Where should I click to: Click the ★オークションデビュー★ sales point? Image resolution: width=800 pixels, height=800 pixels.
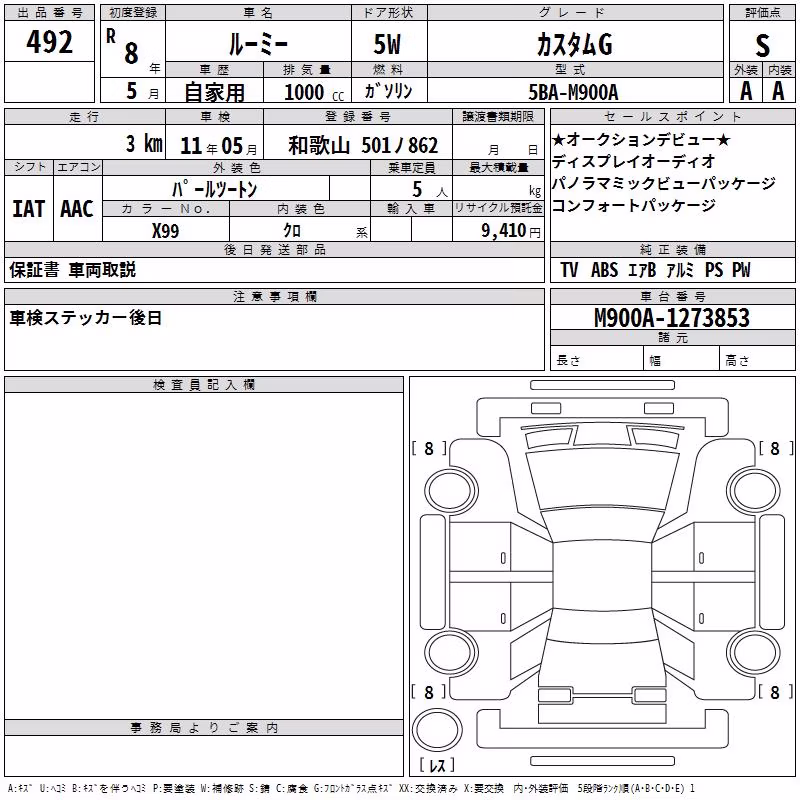[641, 139]
